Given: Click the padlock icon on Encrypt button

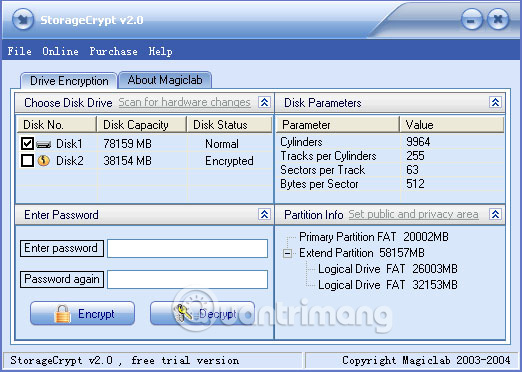Looking at the screenshot, I should point(62,314).
